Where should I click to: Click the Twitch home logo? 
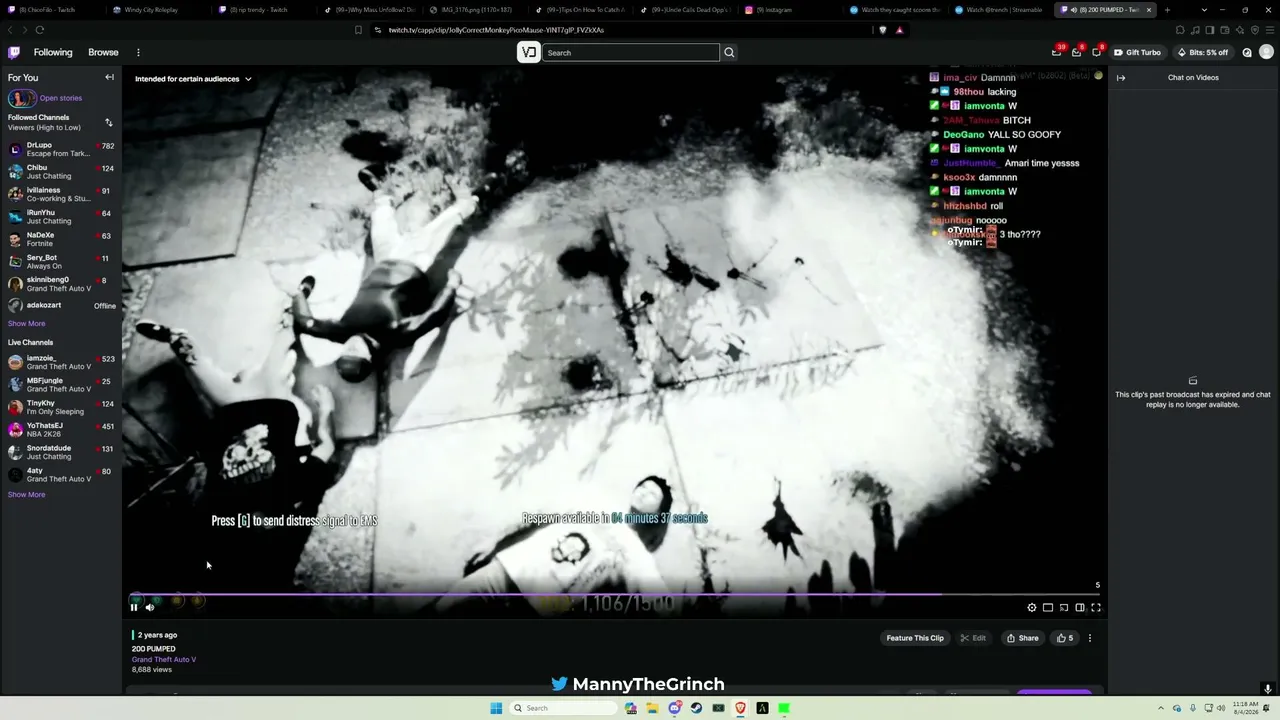[14, 52]
